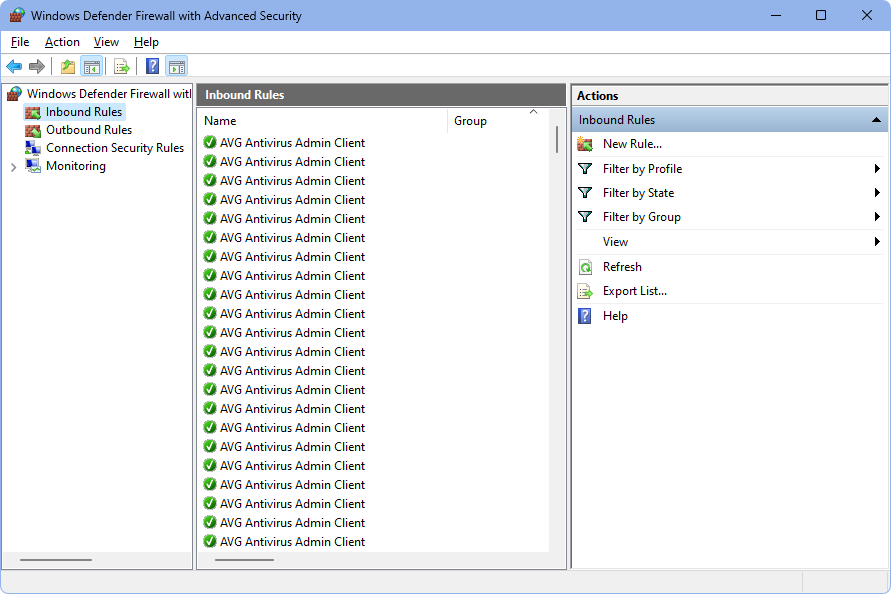The image size is (894, 596).
Task: Click the Forward arrow toolbar icon
Action: click(x=37, y=67)
